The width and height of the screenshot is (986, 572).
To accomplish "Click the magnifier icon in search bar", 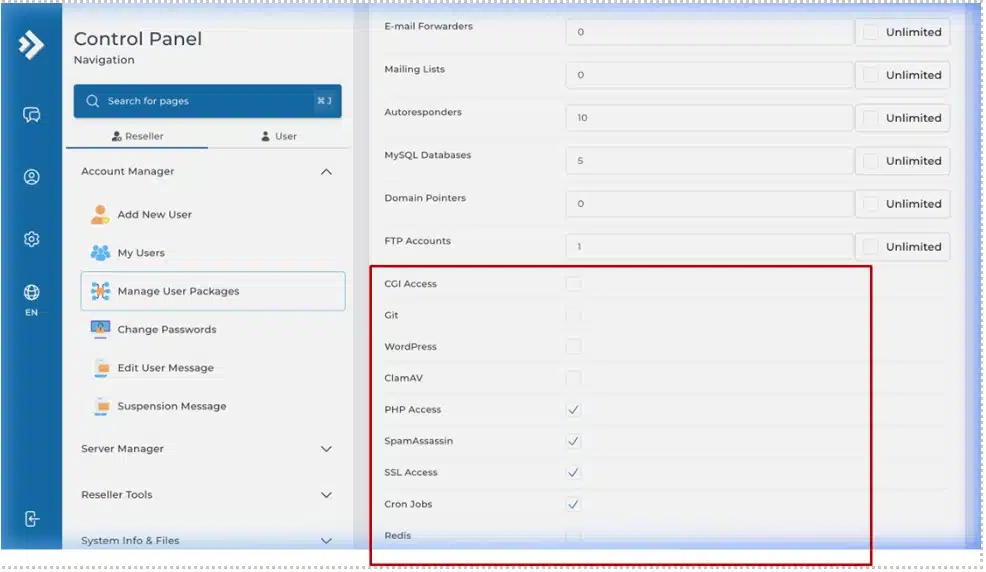I will 92,101.
